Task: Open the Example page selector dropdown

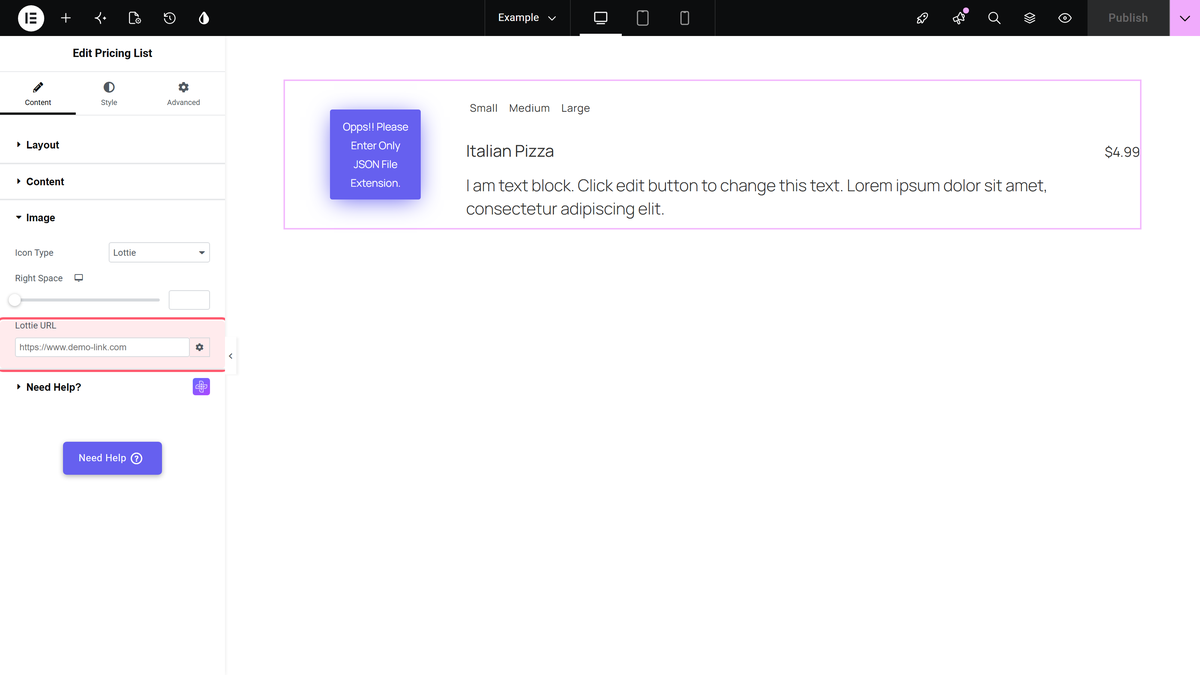Action: [x=527, y=18]
